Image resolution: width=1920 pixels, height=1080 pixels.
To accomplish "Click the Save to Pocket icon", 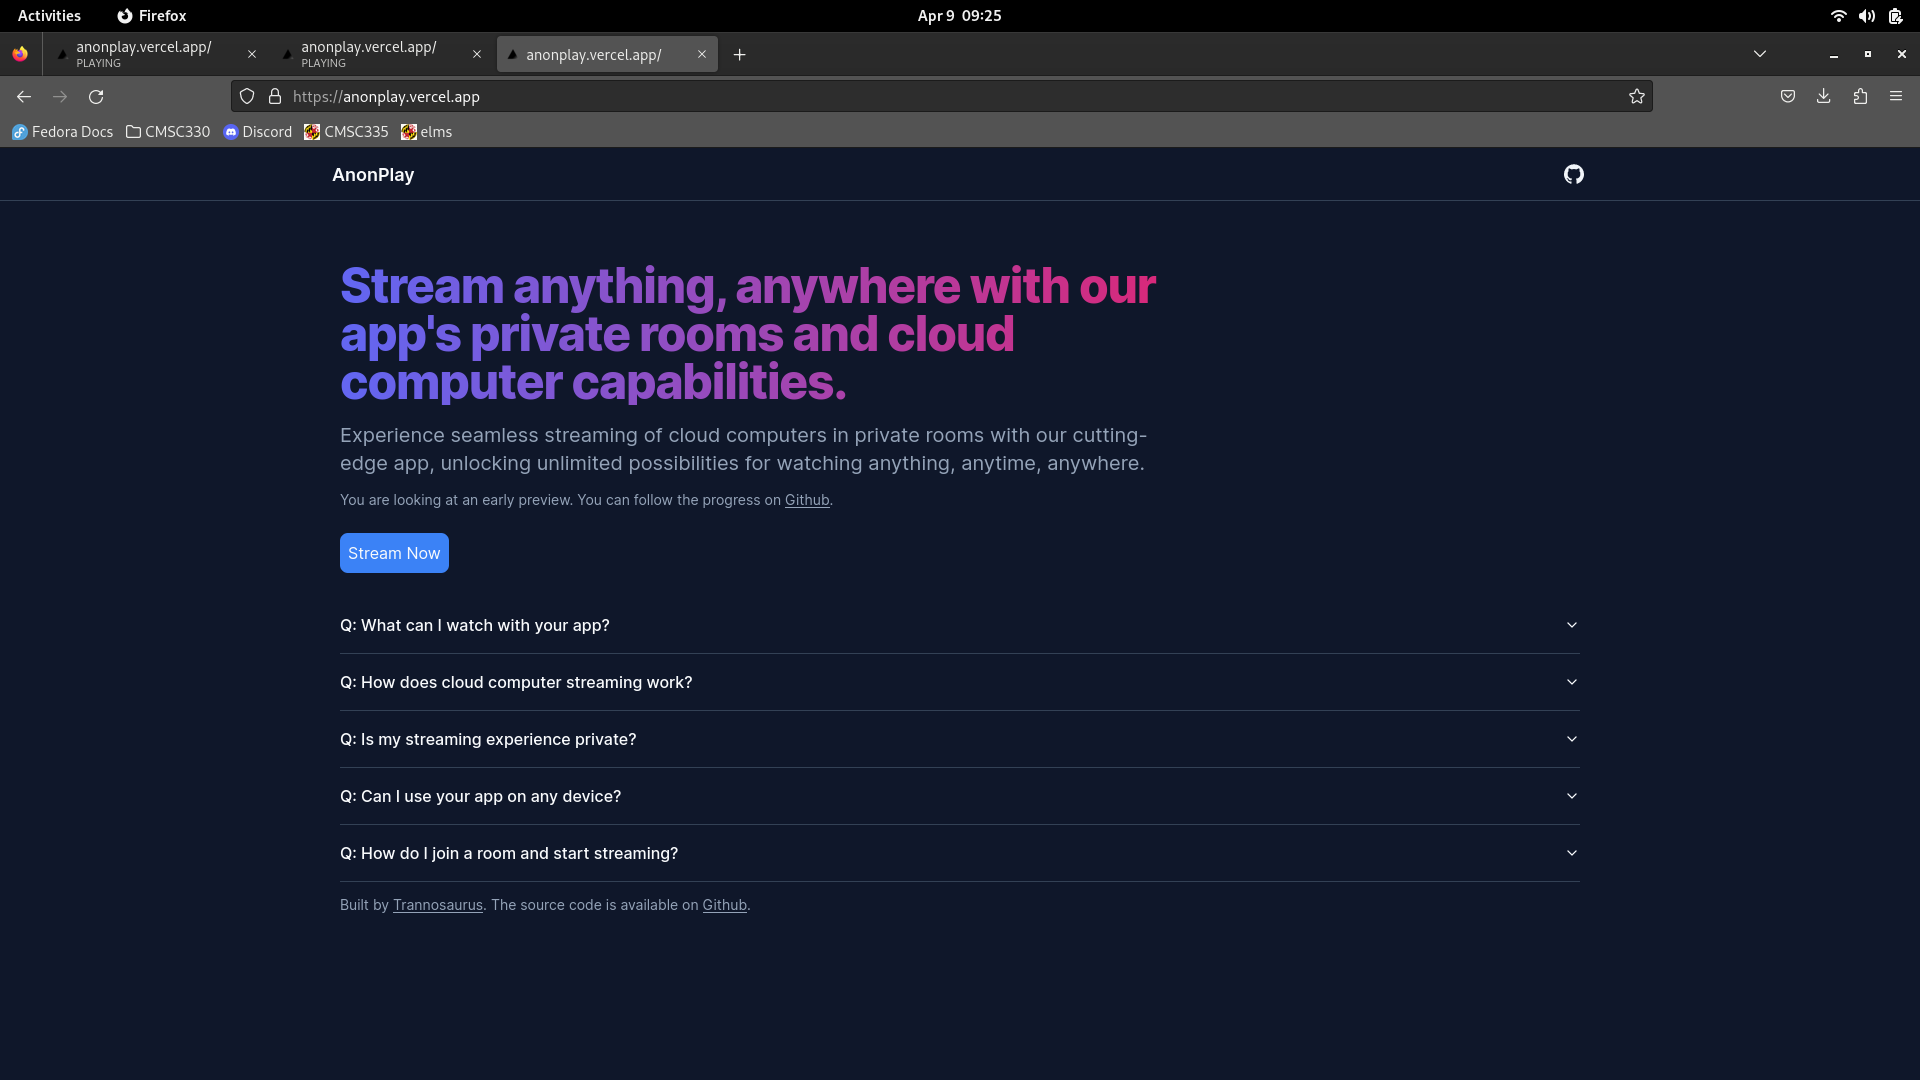I will pos(1787,97).
